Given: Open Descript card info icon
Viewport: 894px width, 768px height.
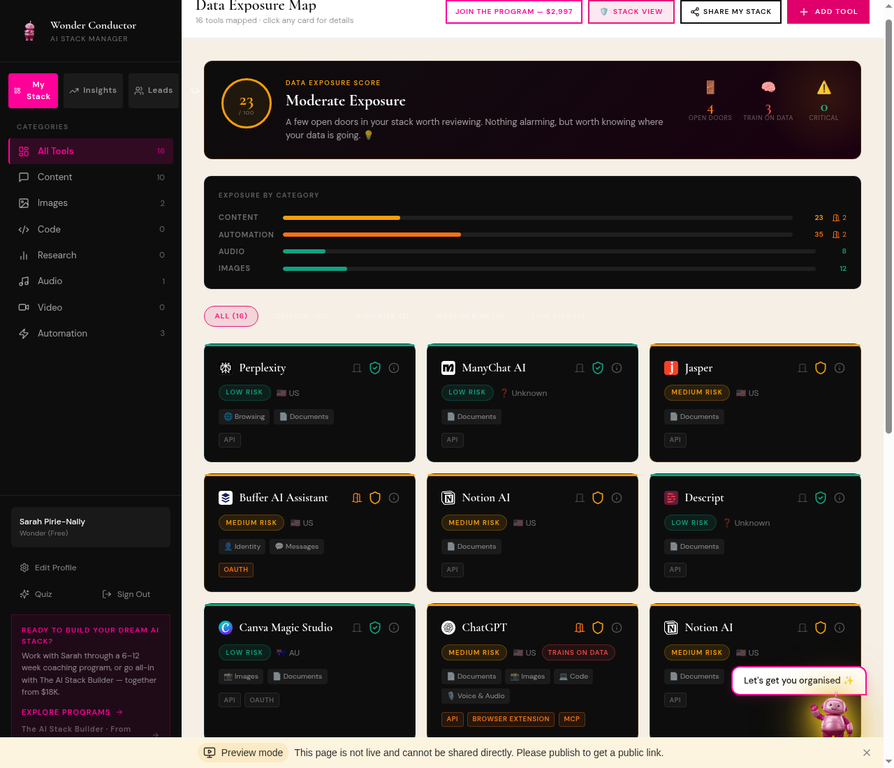Looking at the screenshot, I should tap(840, 498).
